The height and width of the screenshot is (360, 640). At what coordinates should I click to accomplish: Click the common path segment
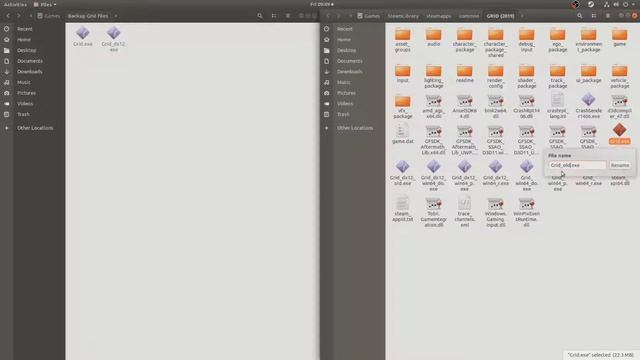coord(469,16)
